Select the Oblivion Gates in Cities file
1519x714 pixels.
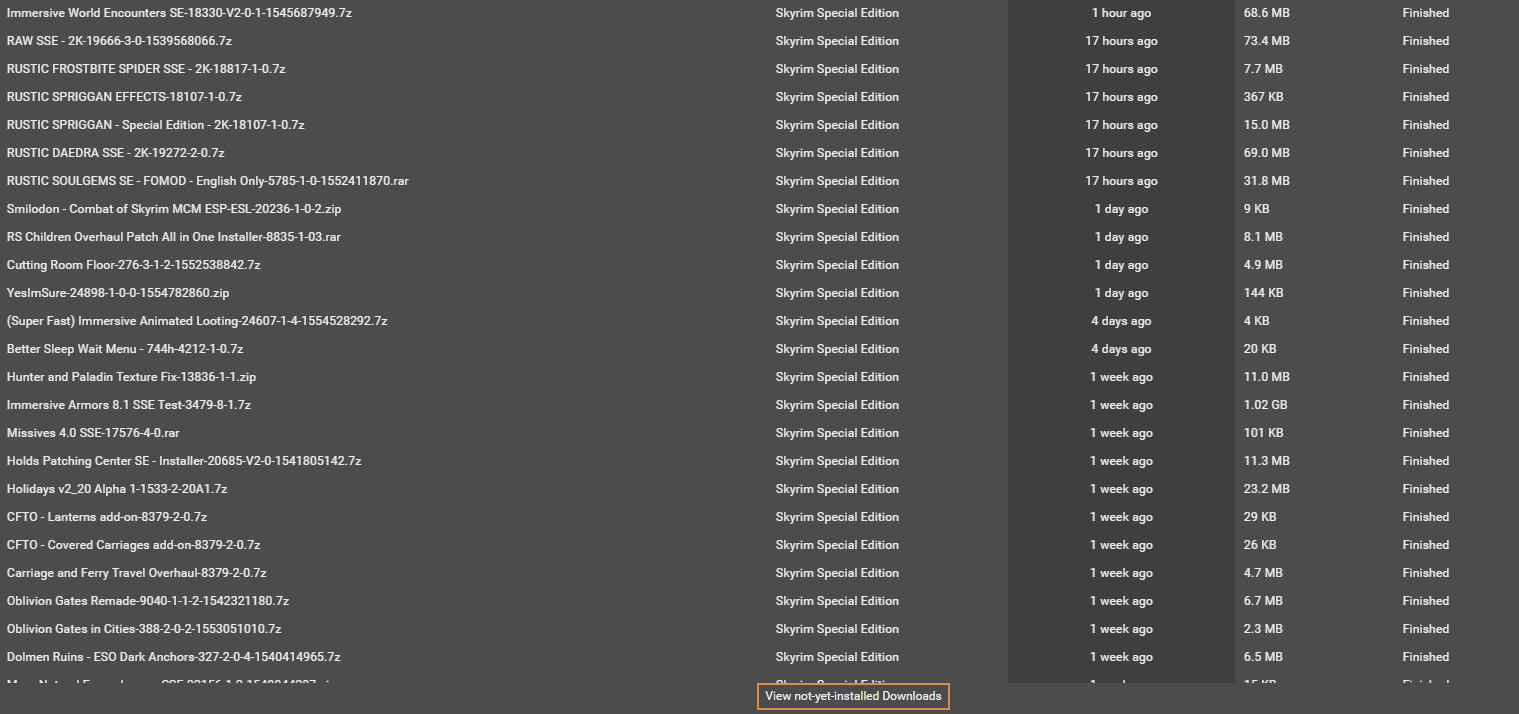[x=144, y=629]
